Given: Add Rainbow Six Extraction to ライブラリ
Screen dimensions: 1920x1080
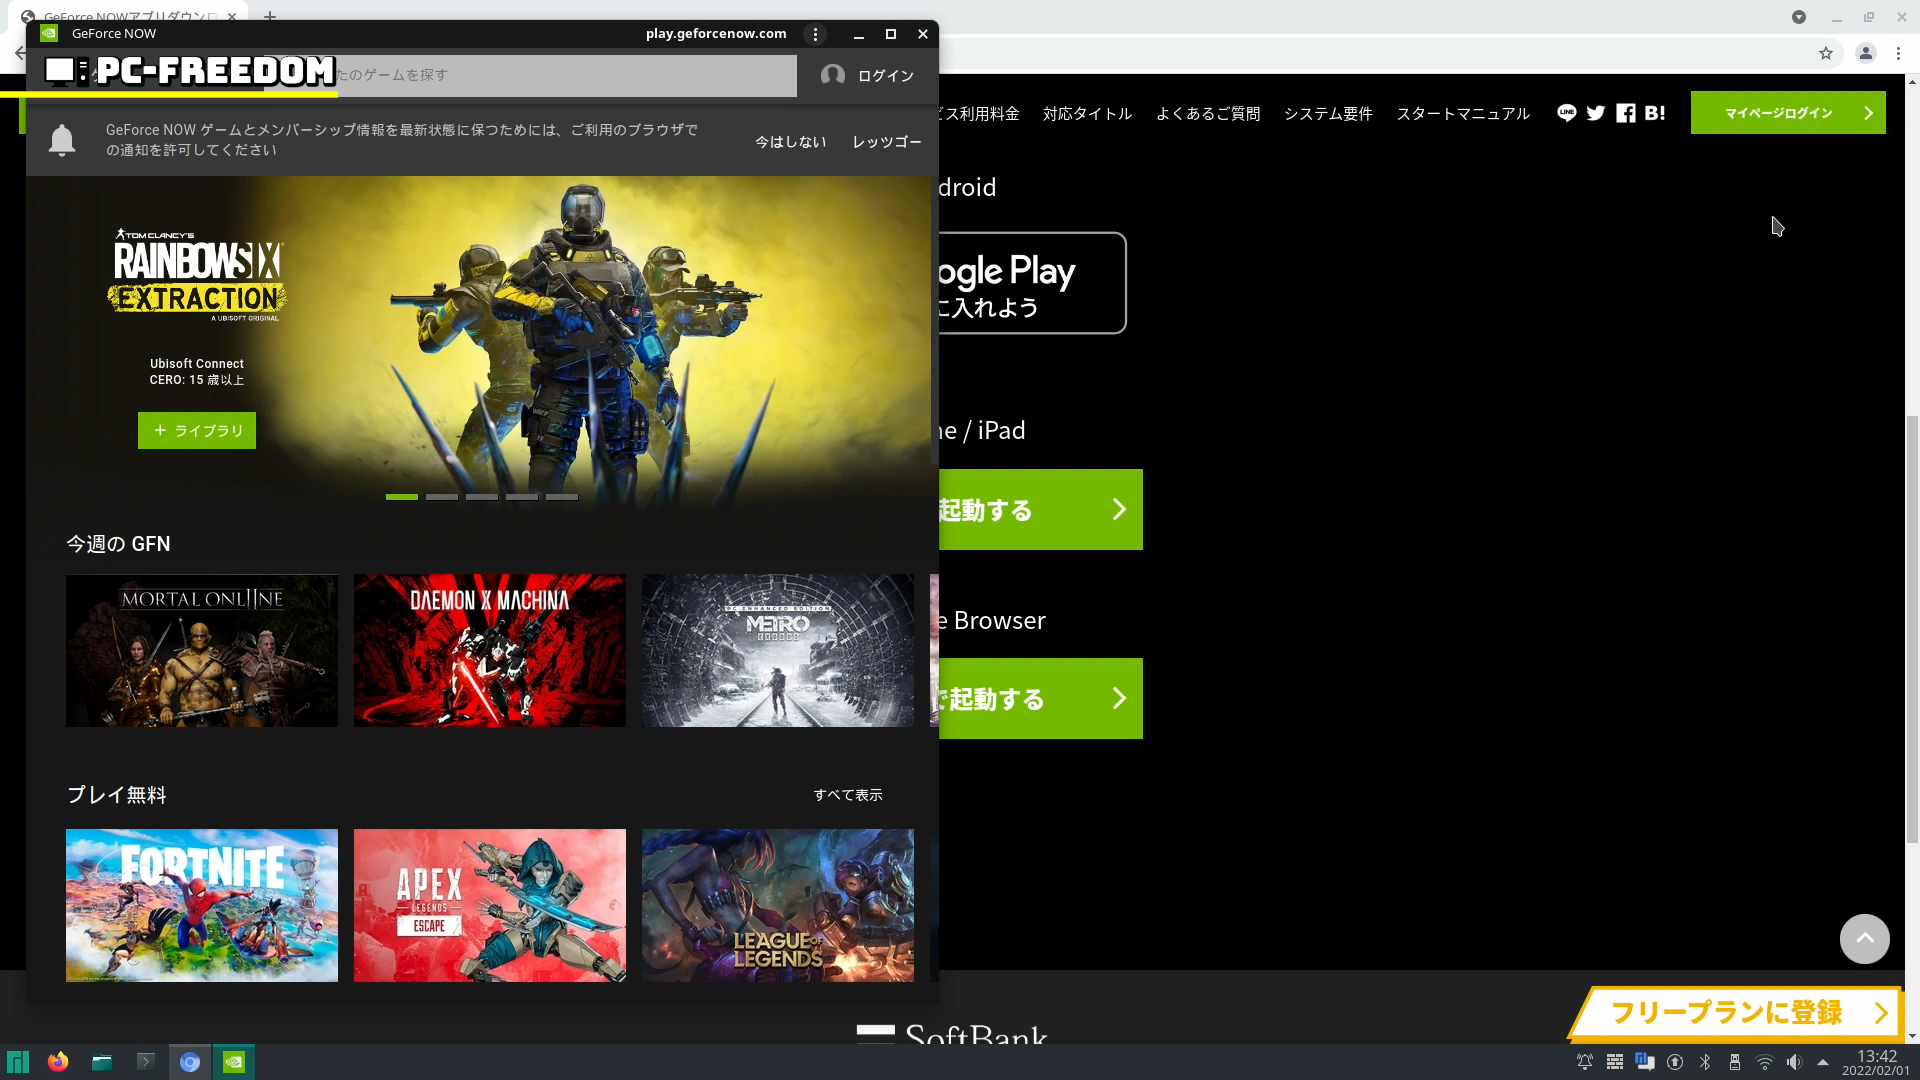Looking at the screenshot, I should [197, 431].
